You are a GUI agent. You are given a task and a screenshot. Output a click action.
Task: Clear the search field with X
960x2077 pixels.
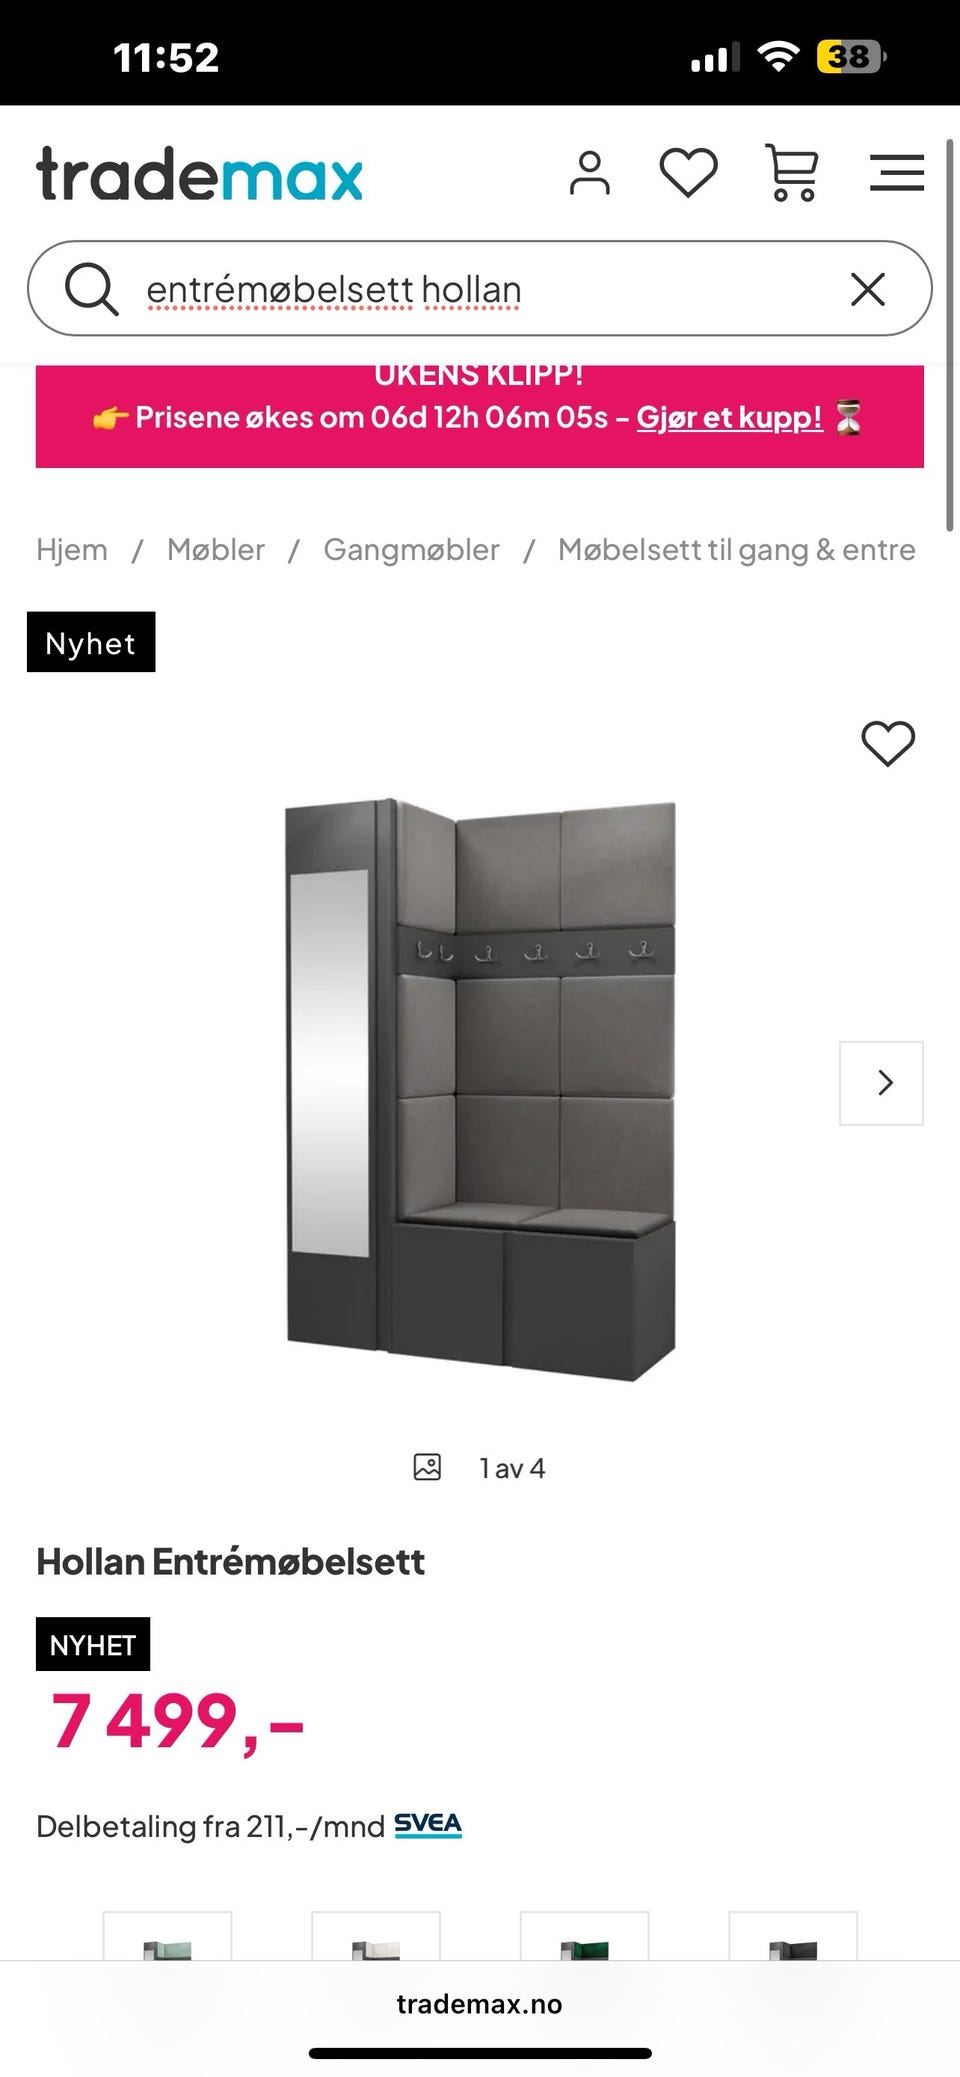tap(867, 289)
